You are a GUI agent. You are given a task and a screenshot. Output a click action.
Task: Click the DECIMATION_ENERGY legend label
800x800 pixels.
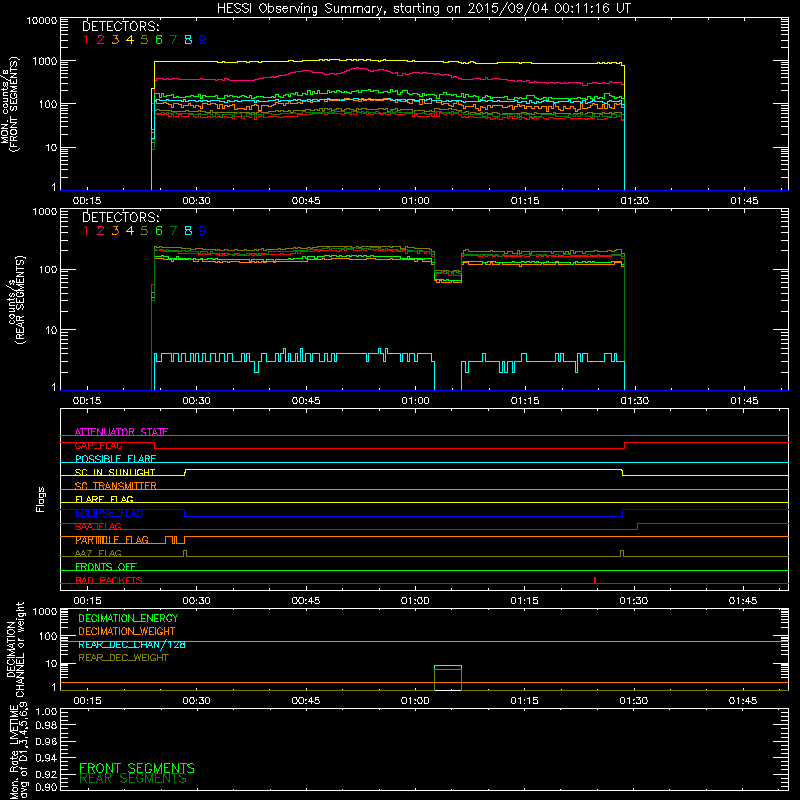click(128, 618)
